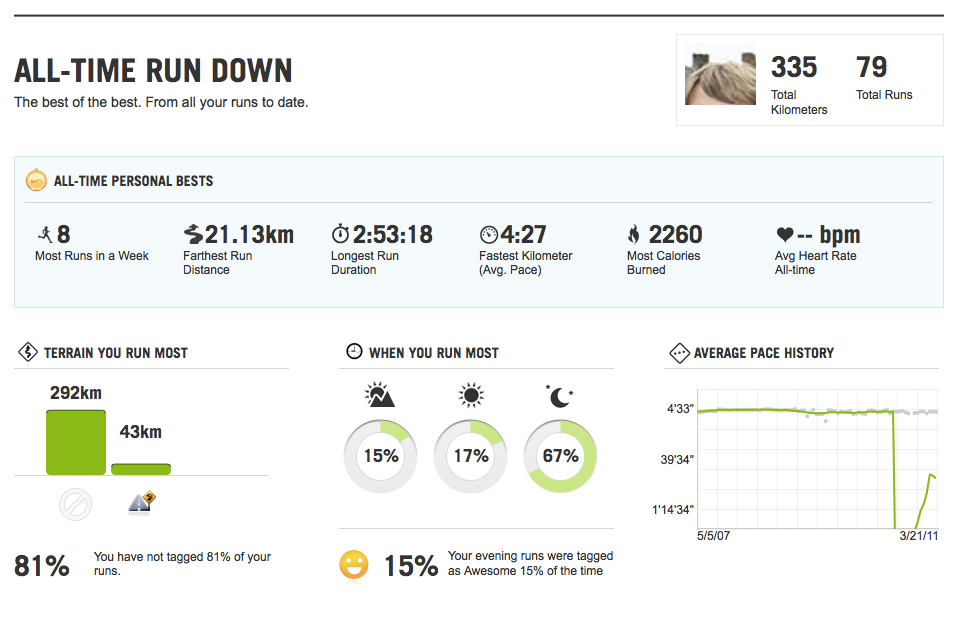This screenshot has height=619, width=959.
Task: Click the profile photo thumbnail
Action: click(x=720, y=79)
